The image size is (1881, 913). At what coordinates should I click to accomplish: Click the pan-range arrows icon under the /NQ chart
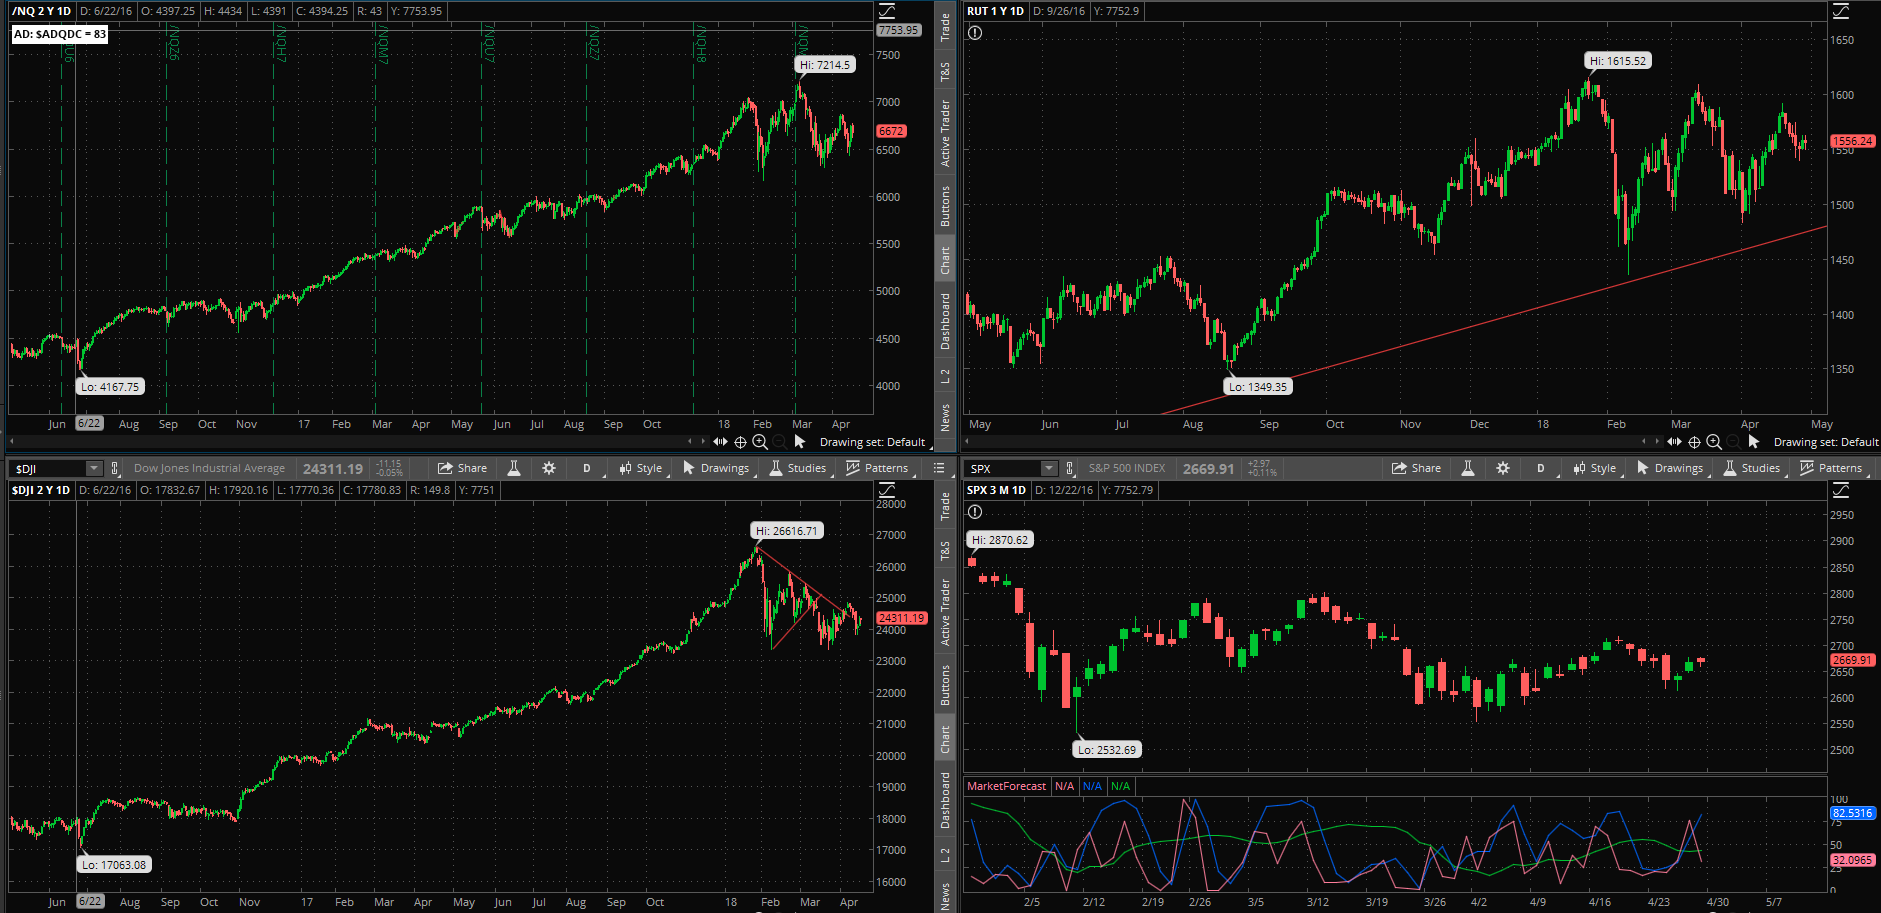click(720, 441)
